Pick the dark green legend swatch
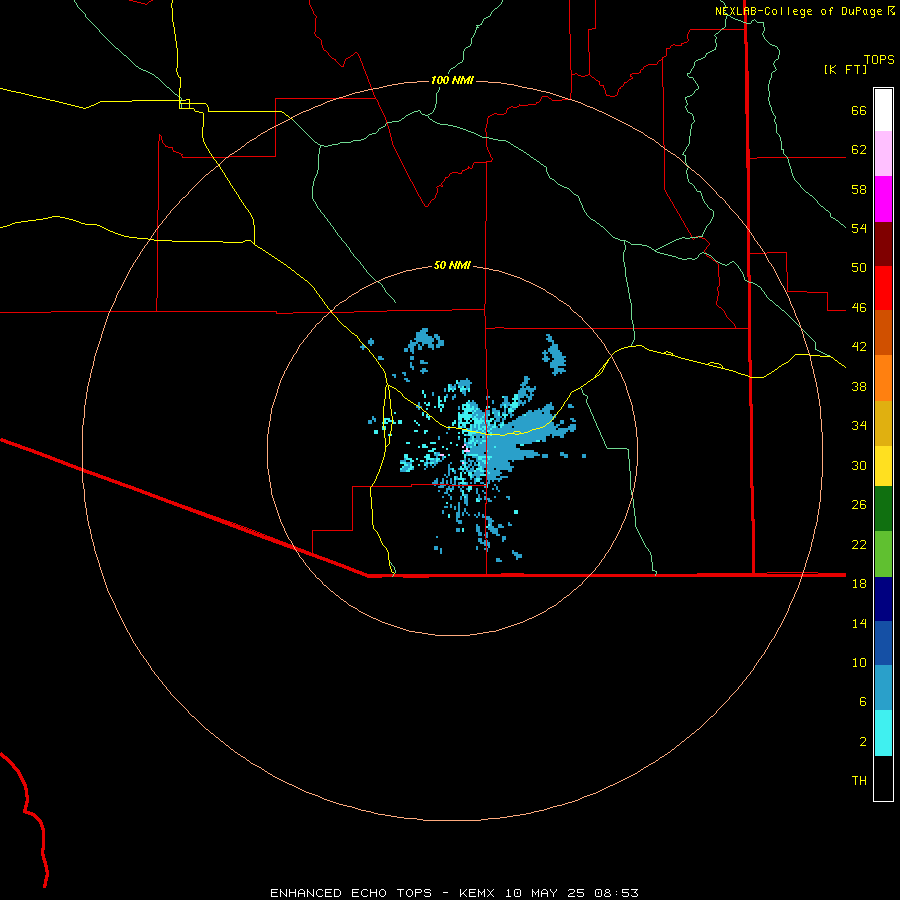The image size is (900, 900). coord(883,509)
